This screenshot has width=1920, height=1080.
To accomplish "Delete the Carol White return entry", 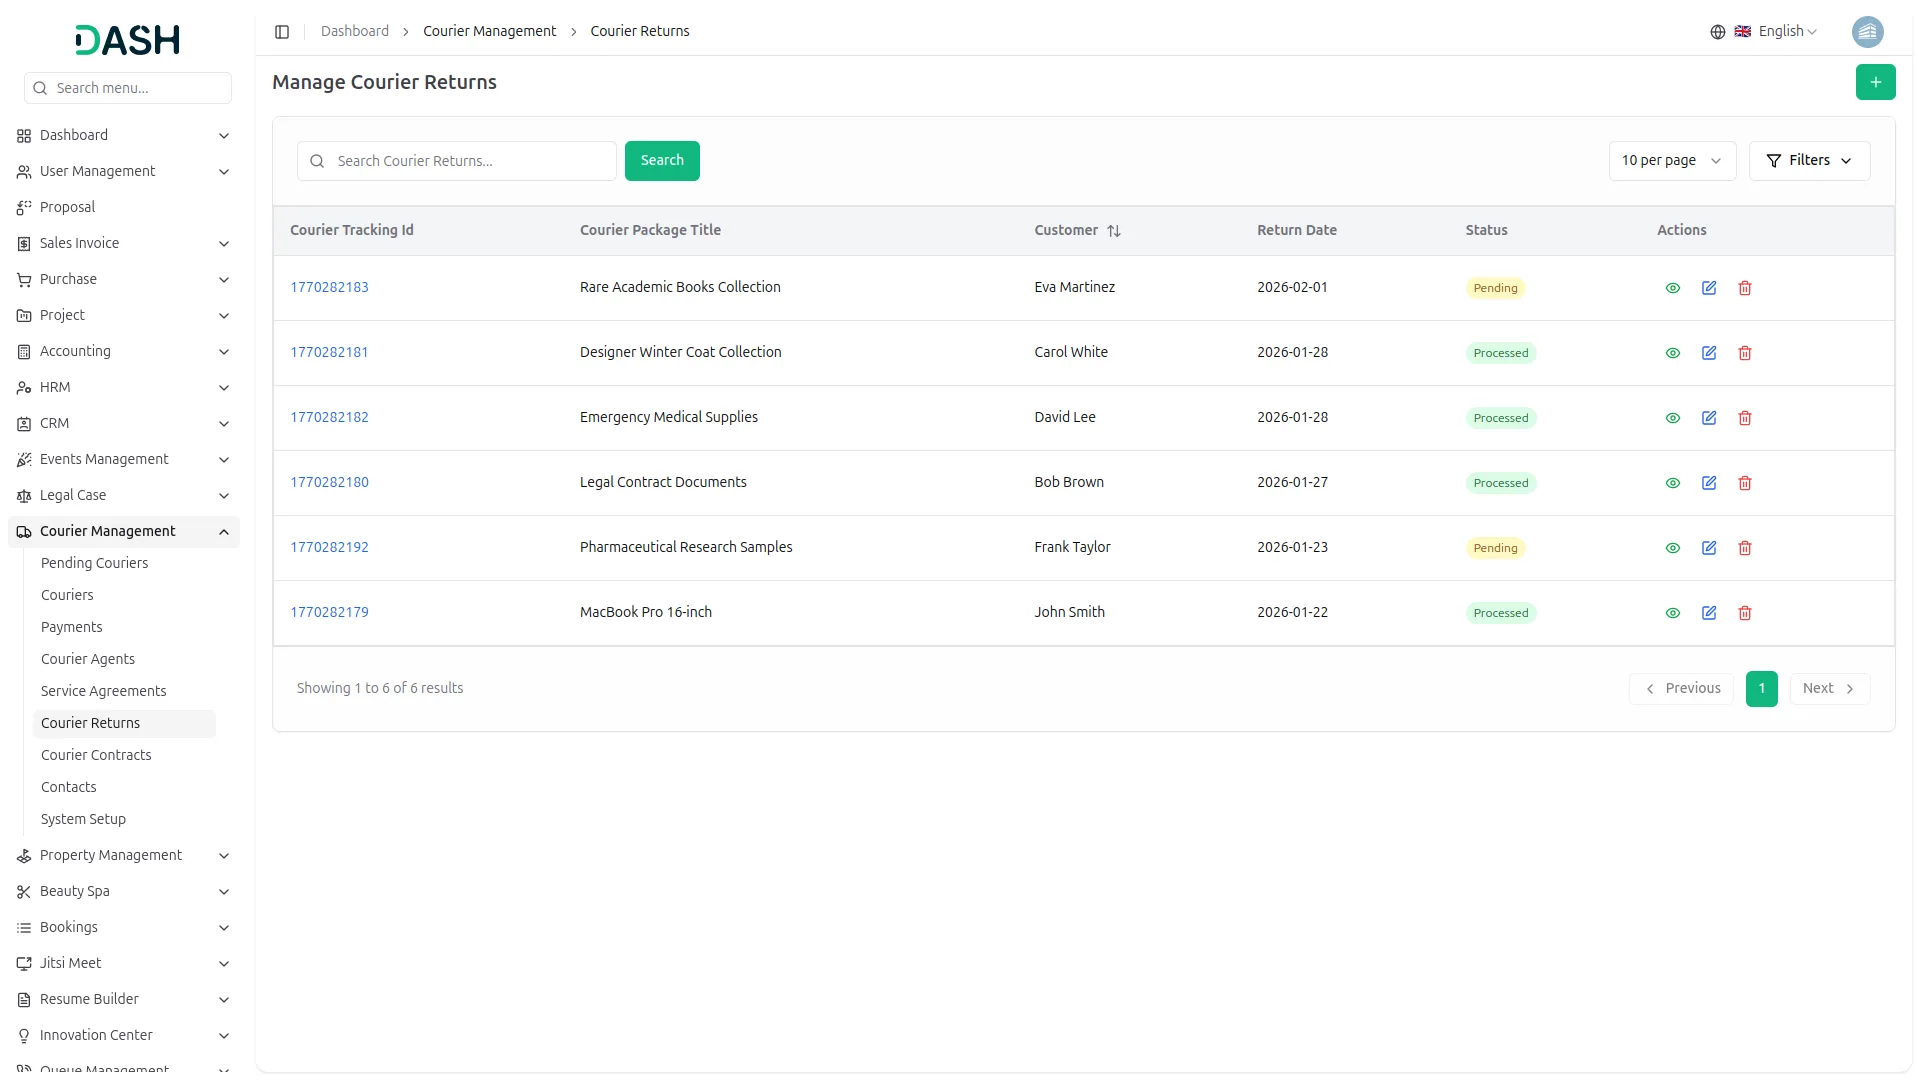I will click(x=1744, y=353).
